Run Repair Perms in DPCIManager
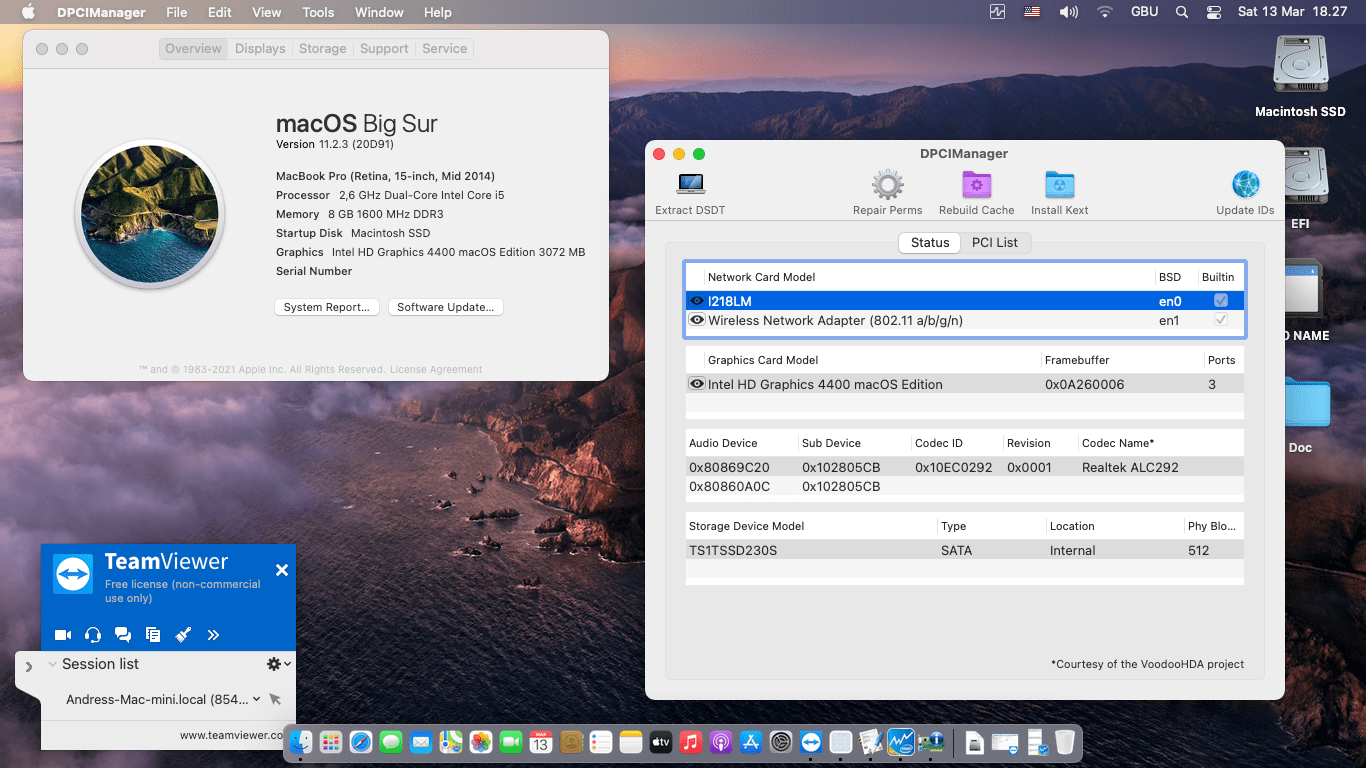Image resolution: width=1366 pixels, height=768 pixels. pyautogui.click(x=887, y=185)
